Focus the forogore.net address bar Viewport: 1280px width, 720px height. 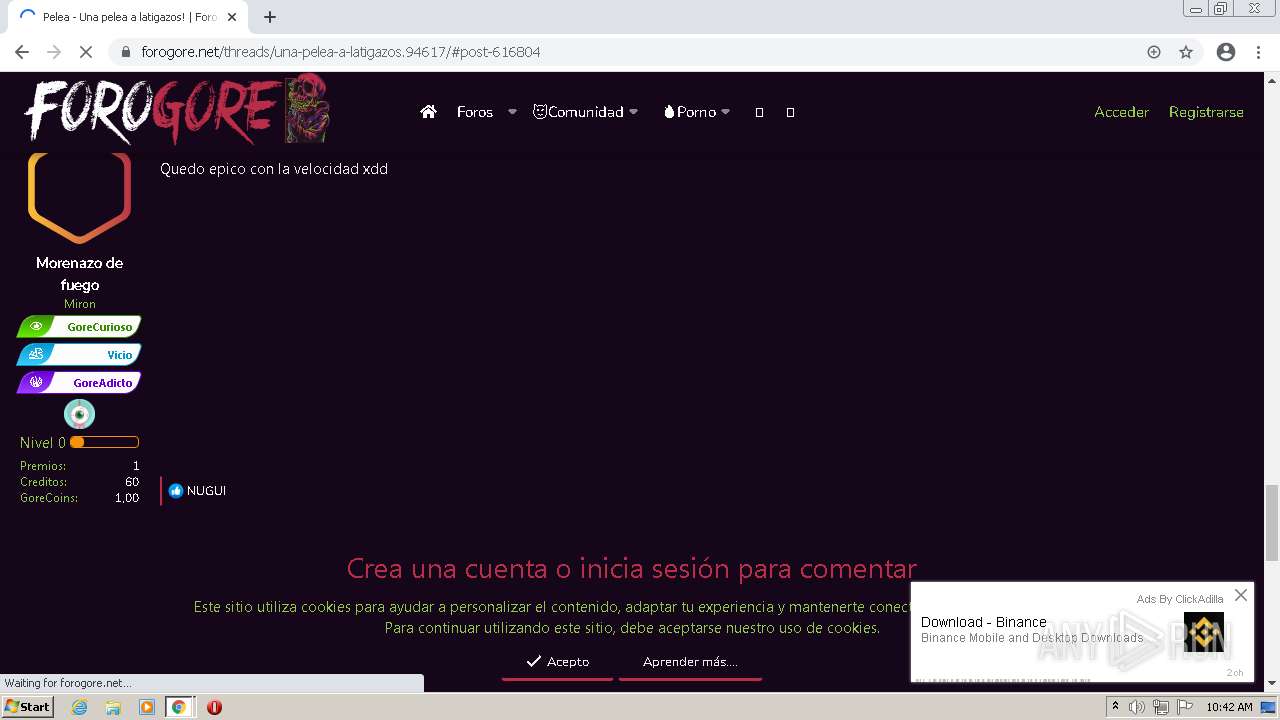pos(640,52)
